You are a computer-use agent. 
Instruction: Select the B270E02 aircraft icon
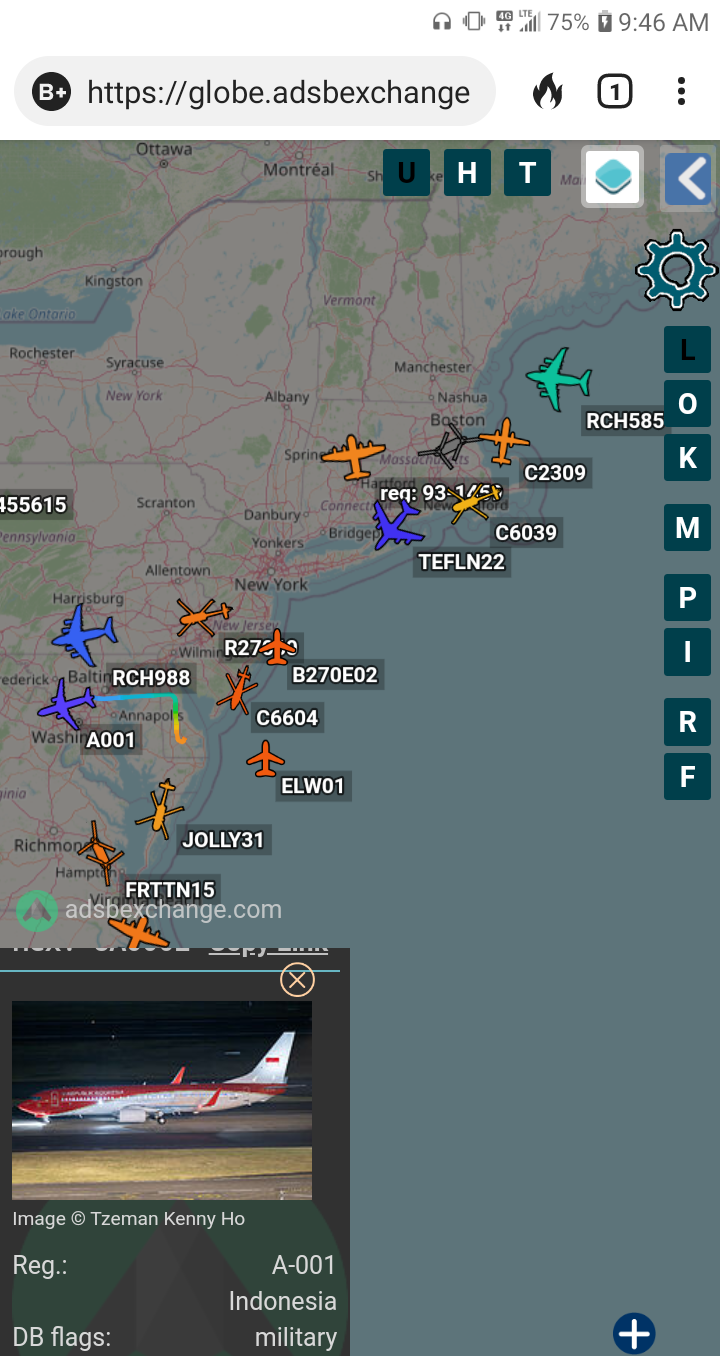point(277,646)
